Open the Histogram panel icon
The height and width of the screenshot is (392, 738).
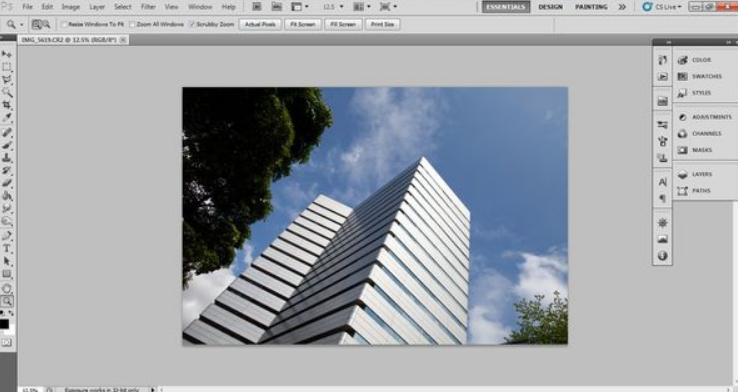(662, 239)
